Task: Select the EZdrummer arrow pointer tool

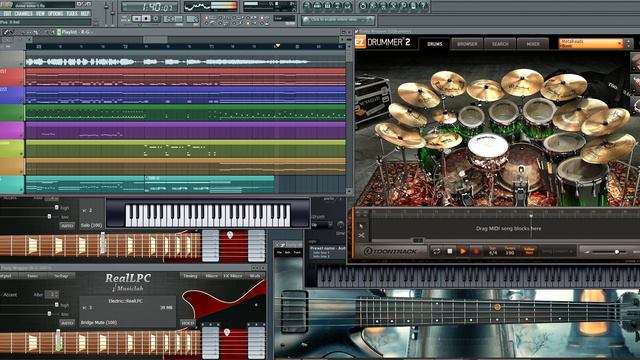Action: pos(361,226)
